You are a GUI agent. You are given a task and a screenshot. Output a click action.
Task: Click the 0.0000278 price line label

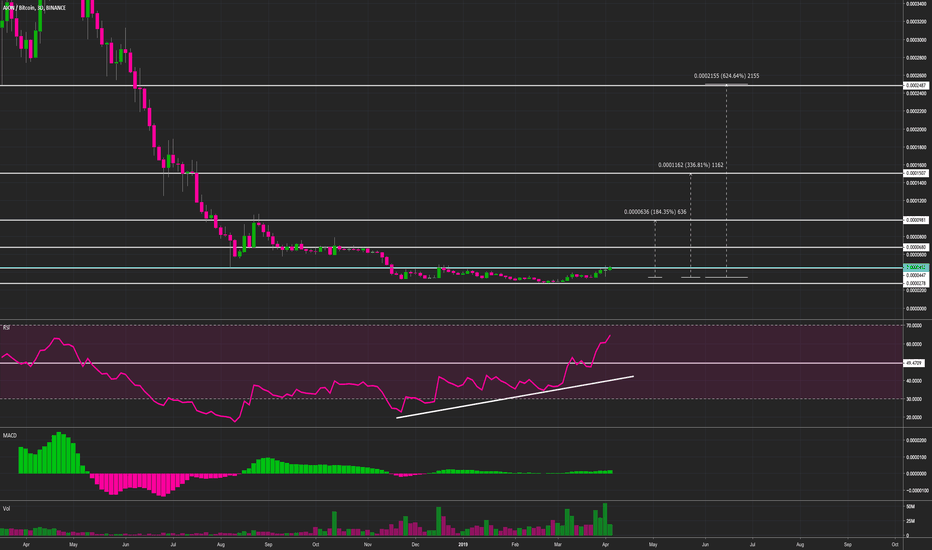[915, 283]
